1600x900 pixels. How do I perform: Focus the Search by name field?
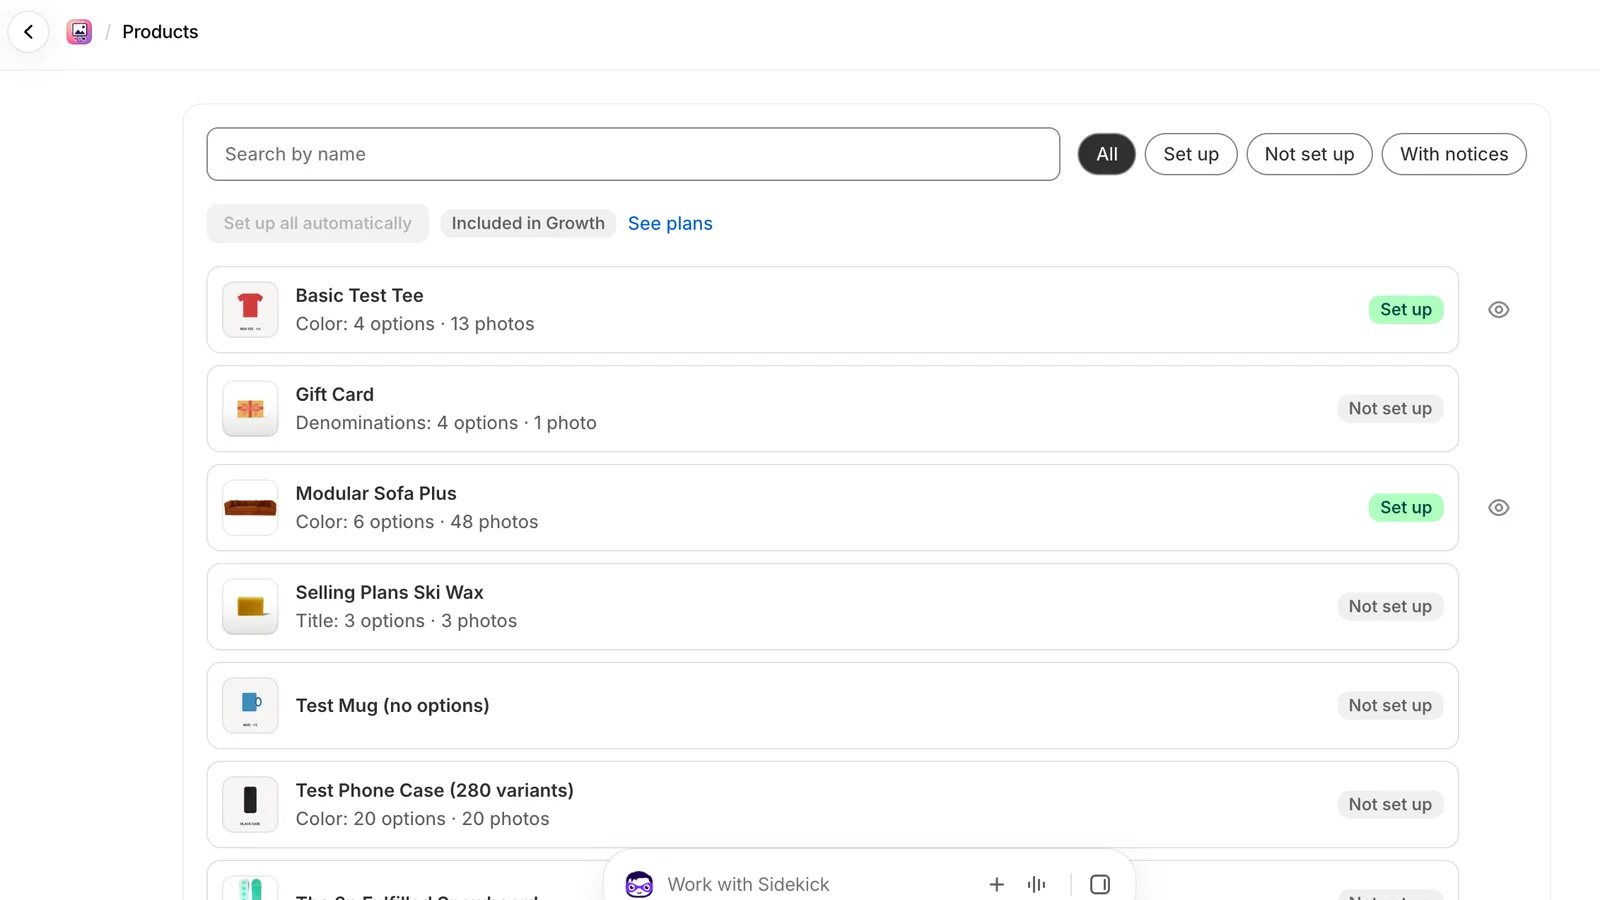(x=633, y=154)
